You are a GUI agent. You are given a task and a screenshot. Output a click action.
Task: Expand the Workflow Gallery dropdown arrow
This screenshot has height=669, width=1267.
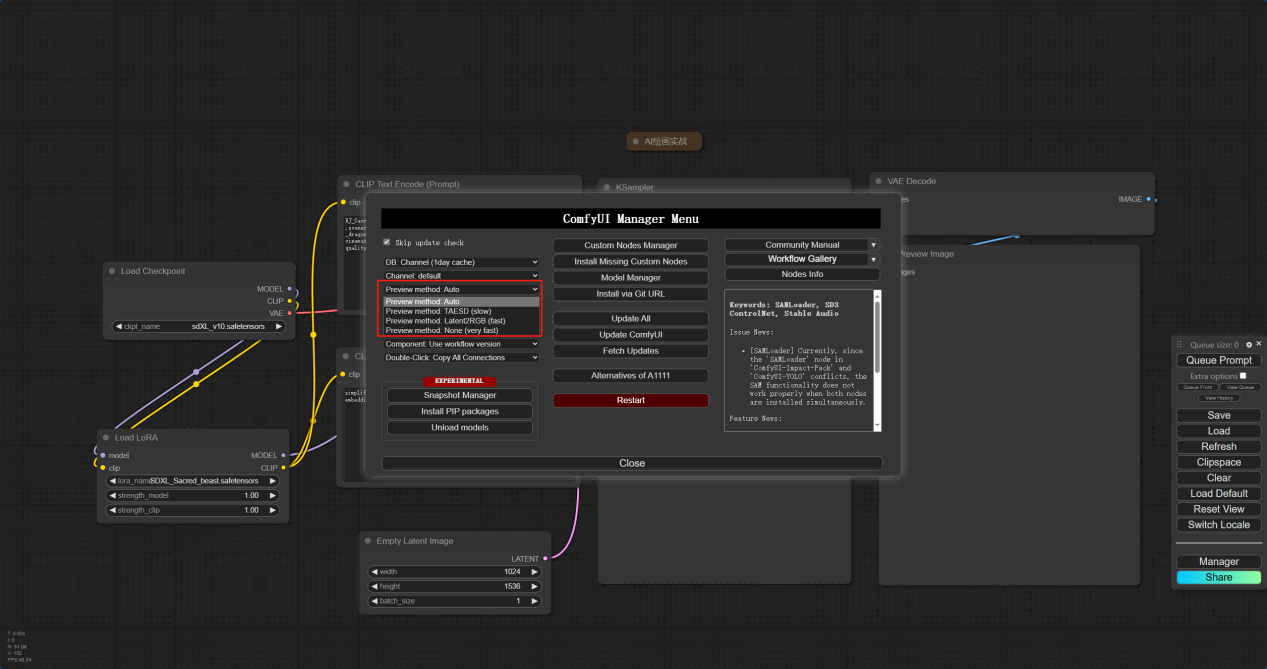(x=874, y=260)
